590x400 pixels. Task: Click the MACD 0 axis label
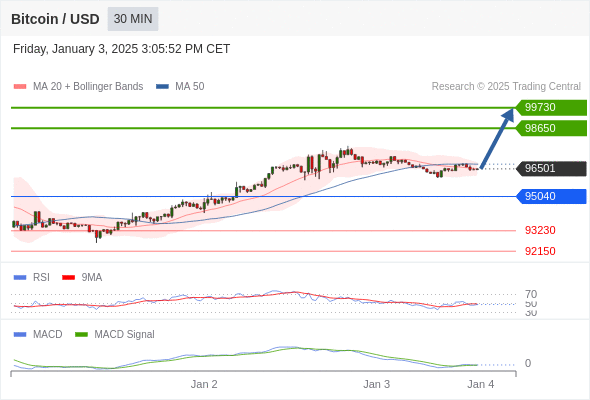pyautogui.click(x=528, y=363)
